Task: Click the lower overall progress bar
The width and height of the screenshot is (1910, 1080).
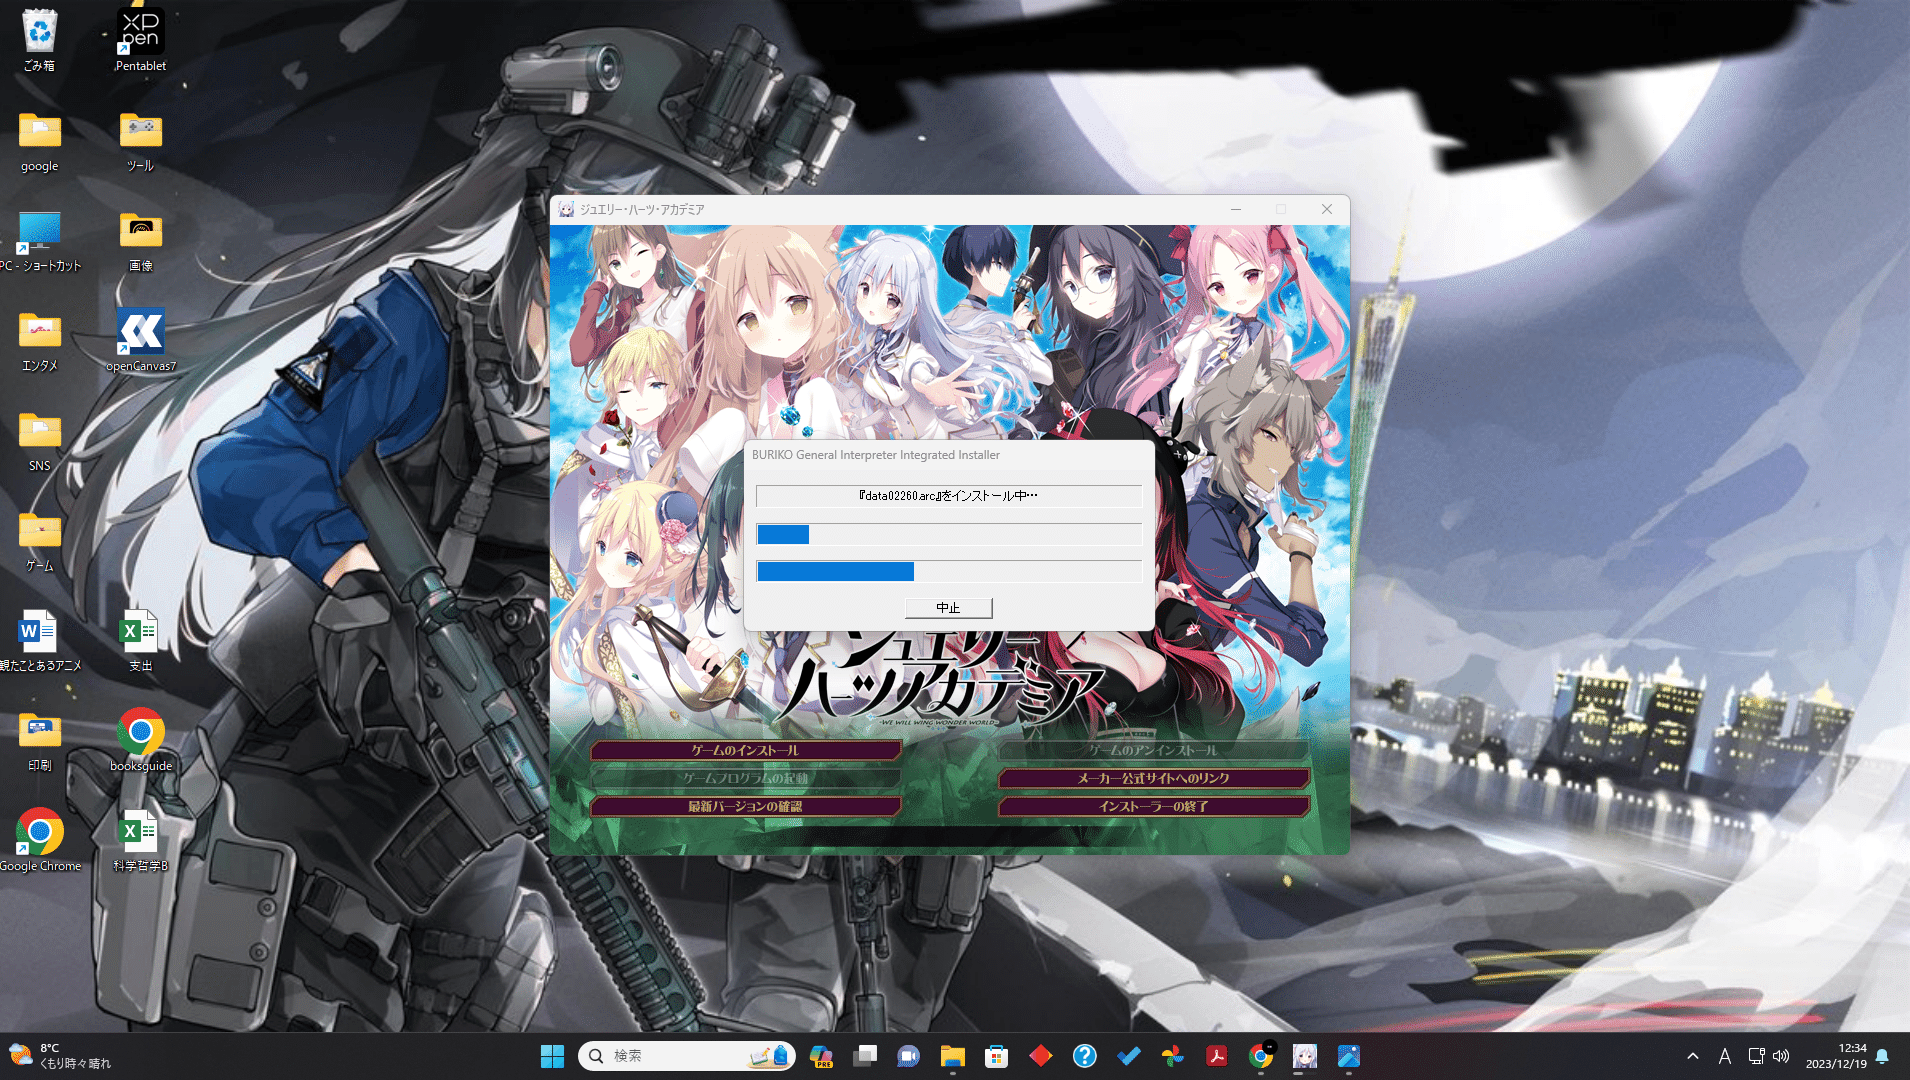Action: coord(949,571)
